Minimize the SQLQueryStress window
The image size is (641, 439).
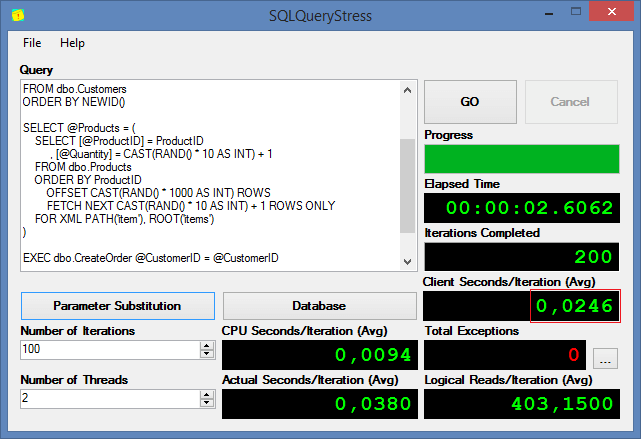549,12
